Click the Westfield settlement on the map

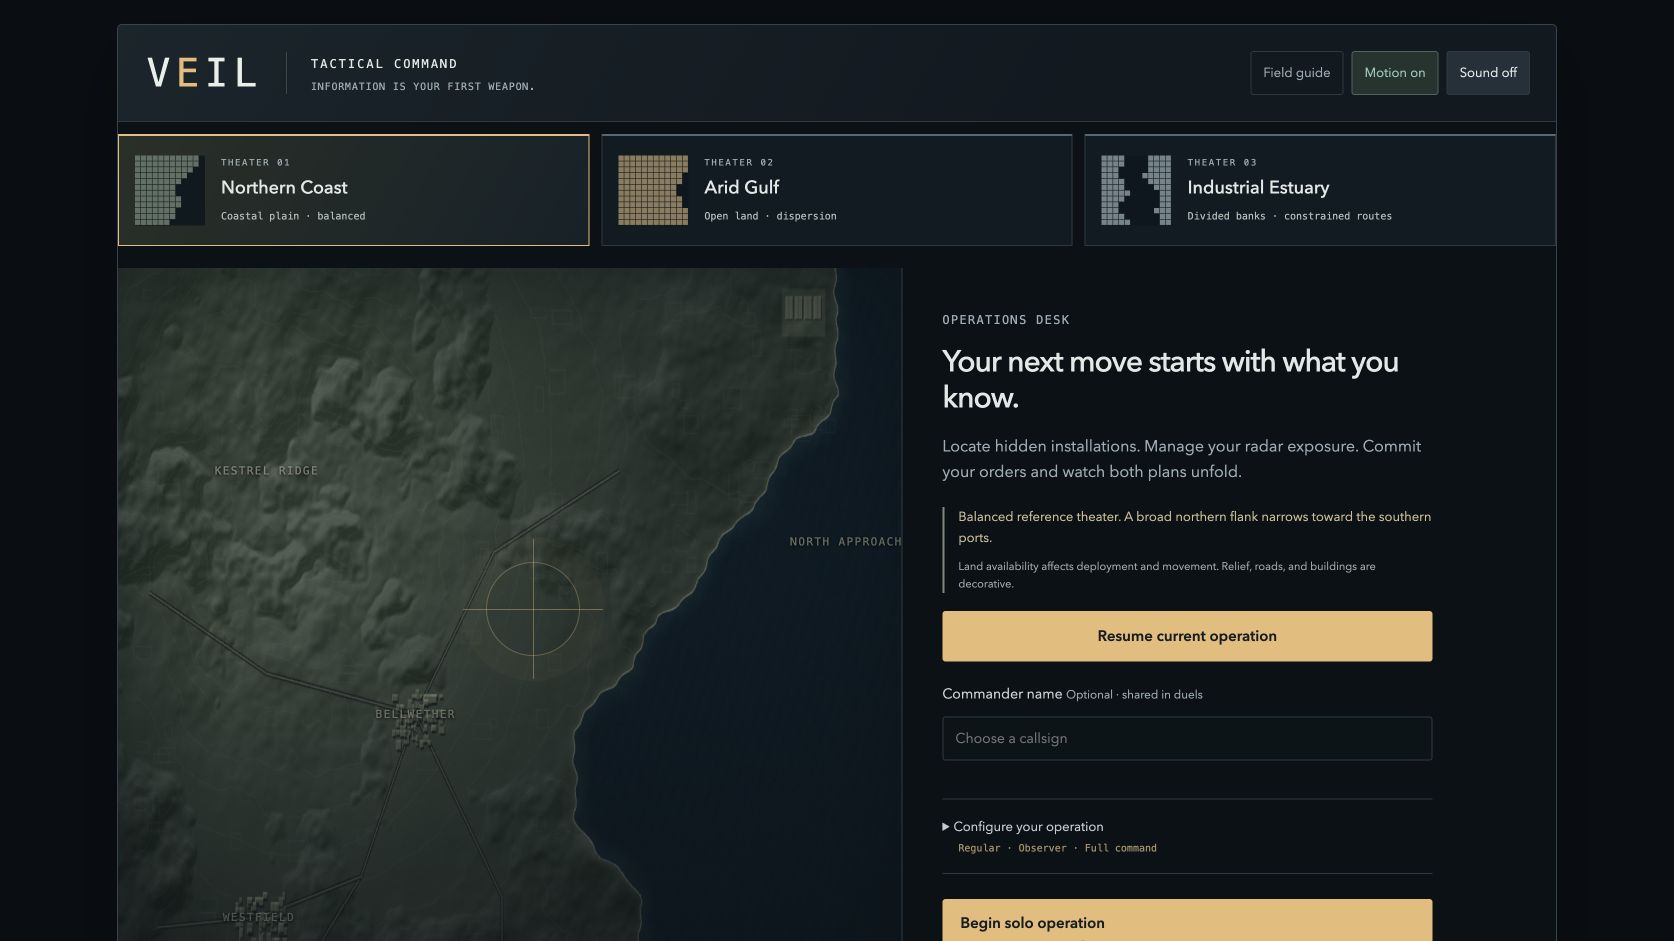tap(258, 916)
